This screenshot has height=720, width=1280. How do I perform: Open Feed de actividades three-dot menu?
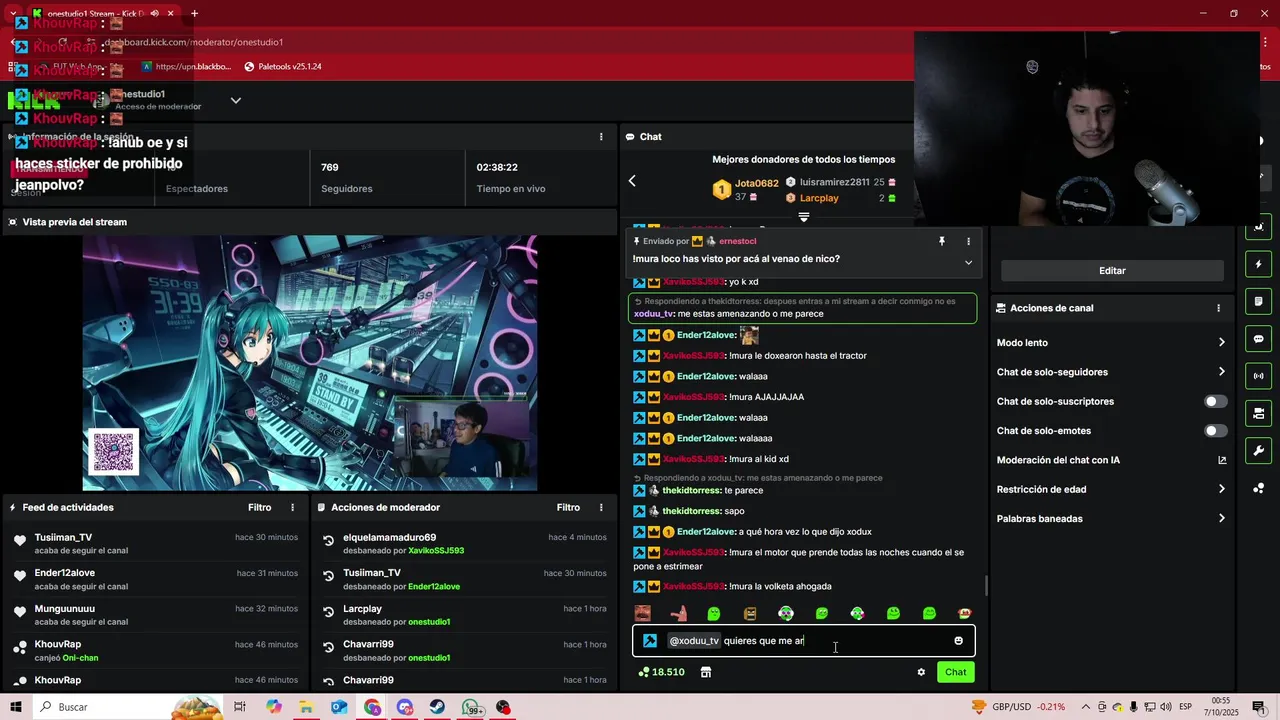293,508
